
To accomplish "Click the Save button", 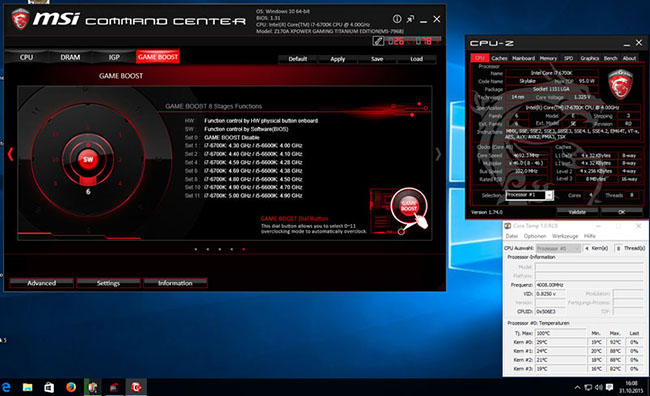I will pyautogui.click(x=377, y=59).
